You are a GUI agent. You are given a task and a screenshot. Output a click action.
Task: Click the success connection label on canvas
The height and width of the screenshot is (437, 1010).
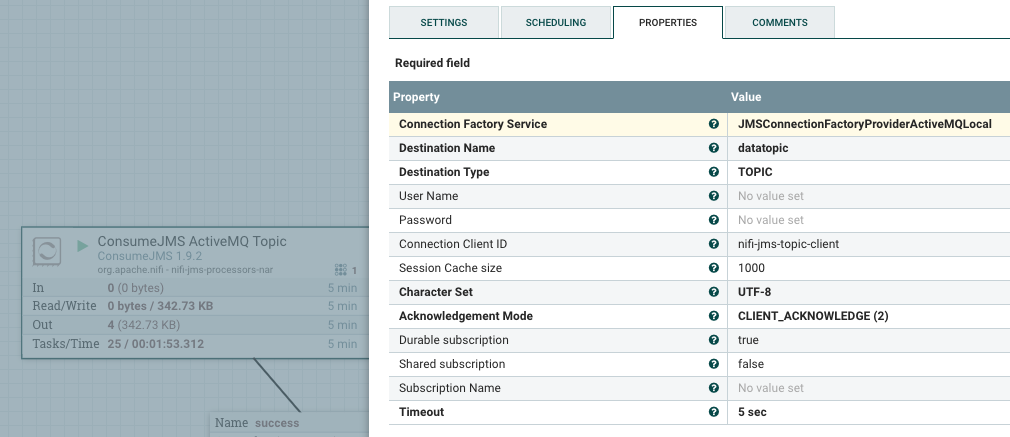click(277, 423)
